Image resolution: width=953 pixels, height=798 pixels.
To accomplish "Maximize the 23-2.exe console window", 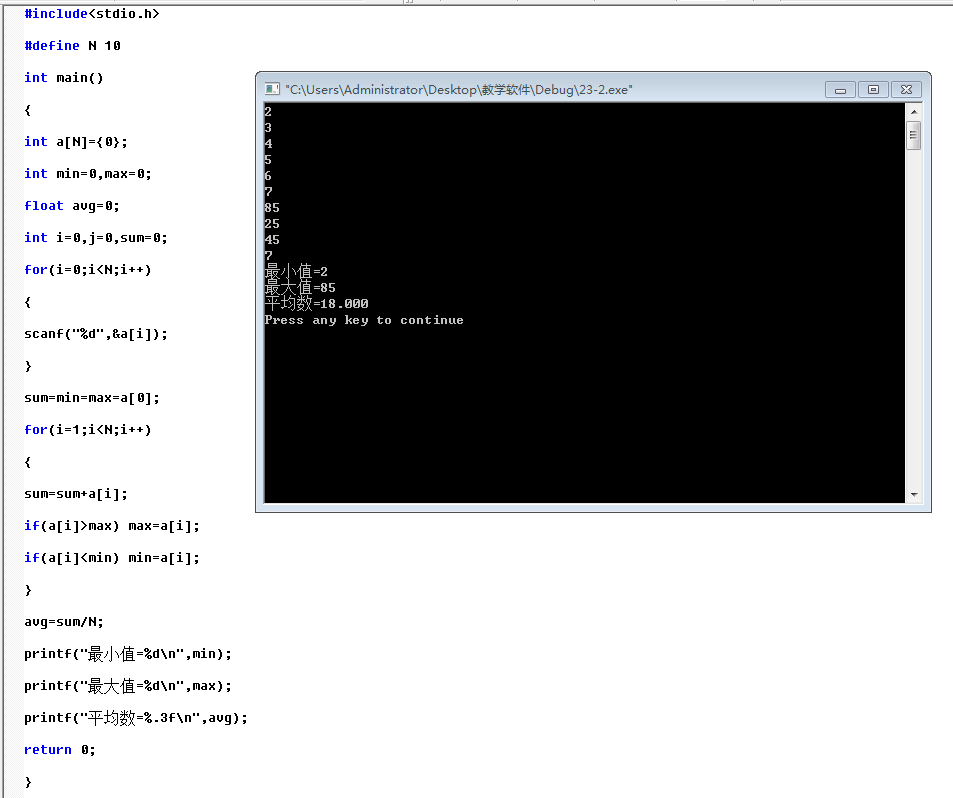I will pos(873,90).
